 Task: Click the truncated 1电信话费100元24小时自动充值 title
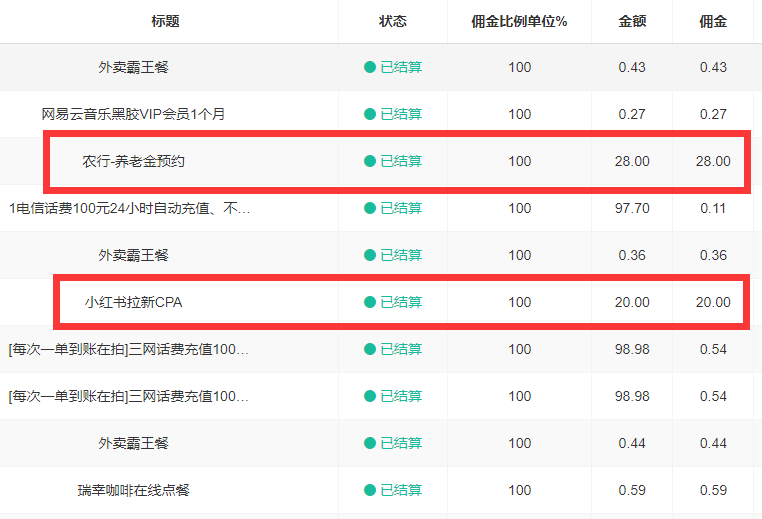coord(130,208)
